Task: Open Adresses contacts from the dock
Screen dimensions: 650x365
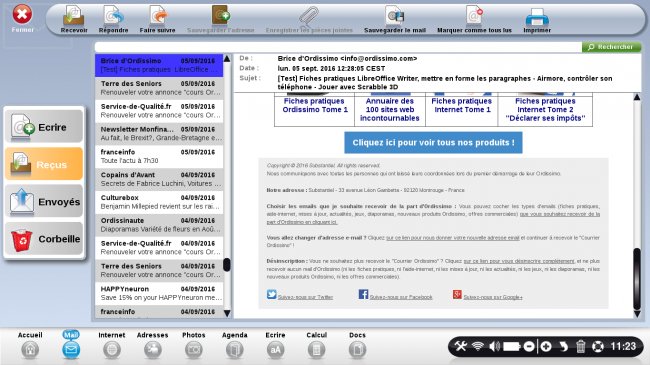Action: coord(153,345)
